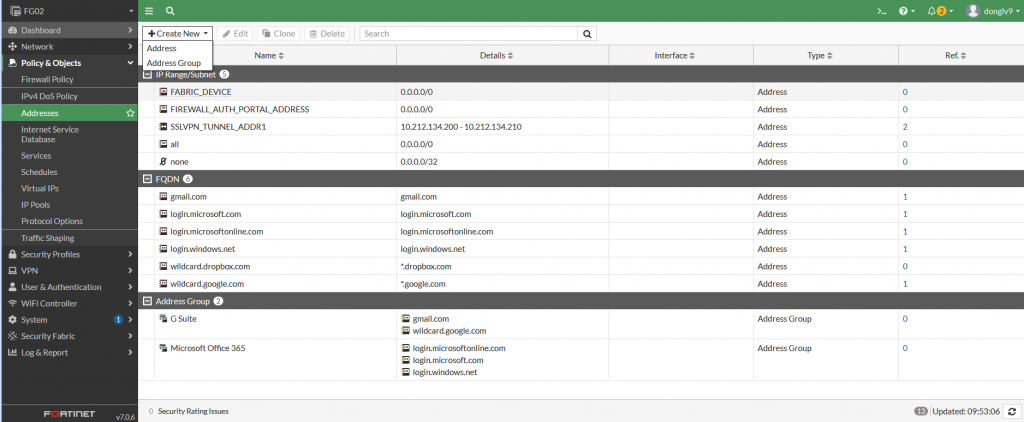The width and height of the screenshot is (1024, 422).
Task: Click the global search magnifier in the top bar
Action: click(170, 11)
